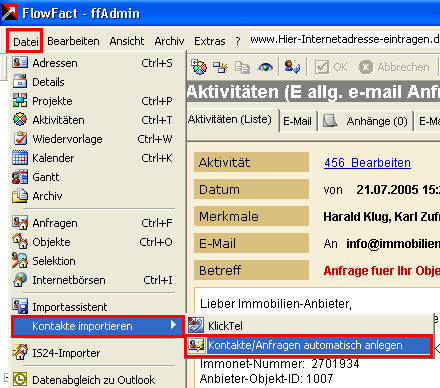Start the IS24-Importer
440x388 pixels.
(93, 353)
